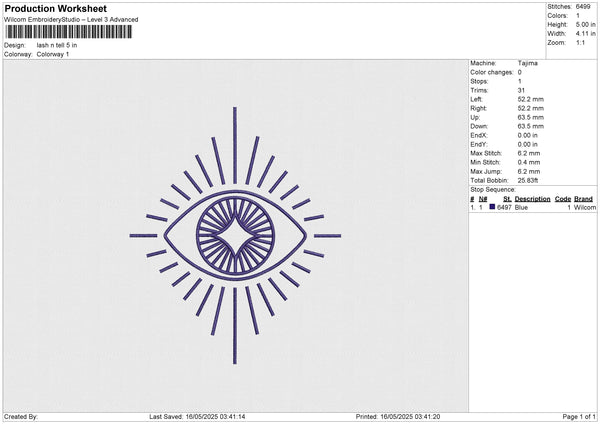Click the Zoom value 1:1
600x424 pixels.
pyautogui.click(x=580, y=43)
